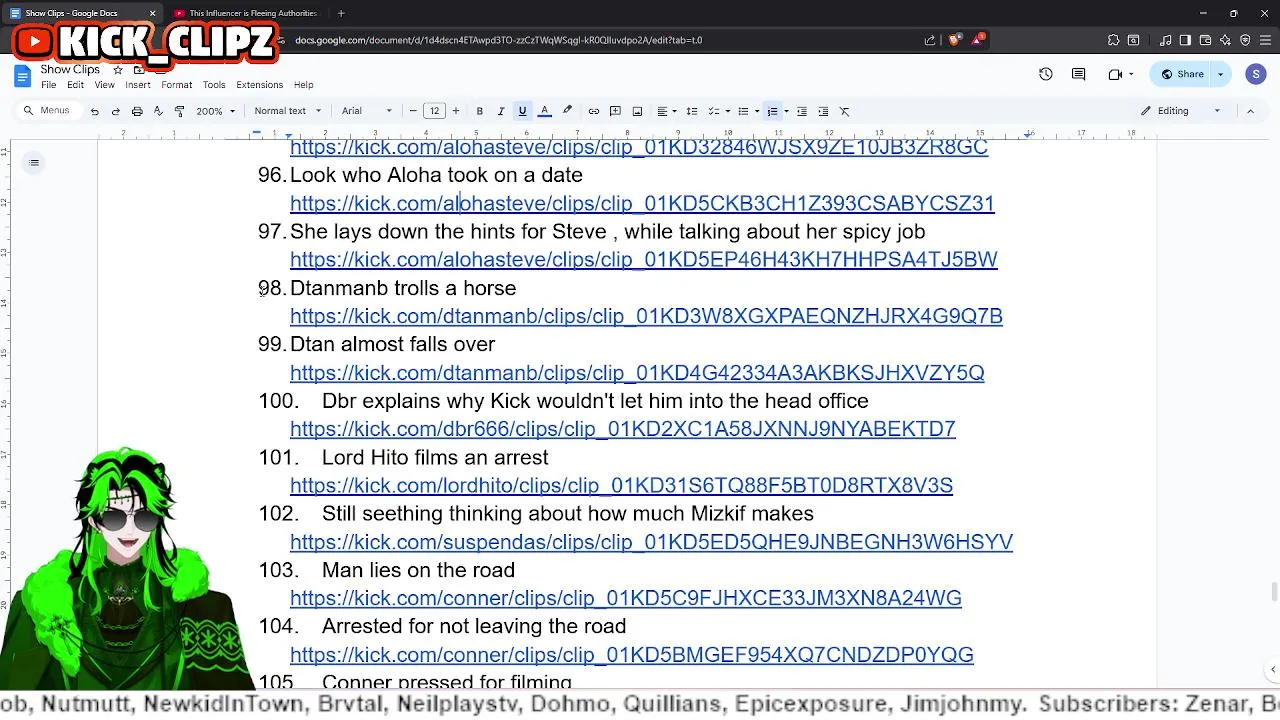Open line and paragraph spacing options
The height and width of the screenshot is (720, 1280).
691,111
